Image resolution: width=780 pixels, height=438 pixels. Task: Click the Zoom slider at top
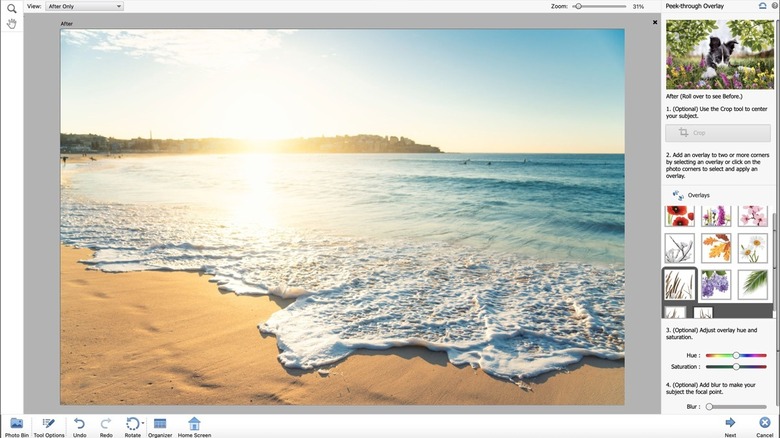(x=600, y=6)
